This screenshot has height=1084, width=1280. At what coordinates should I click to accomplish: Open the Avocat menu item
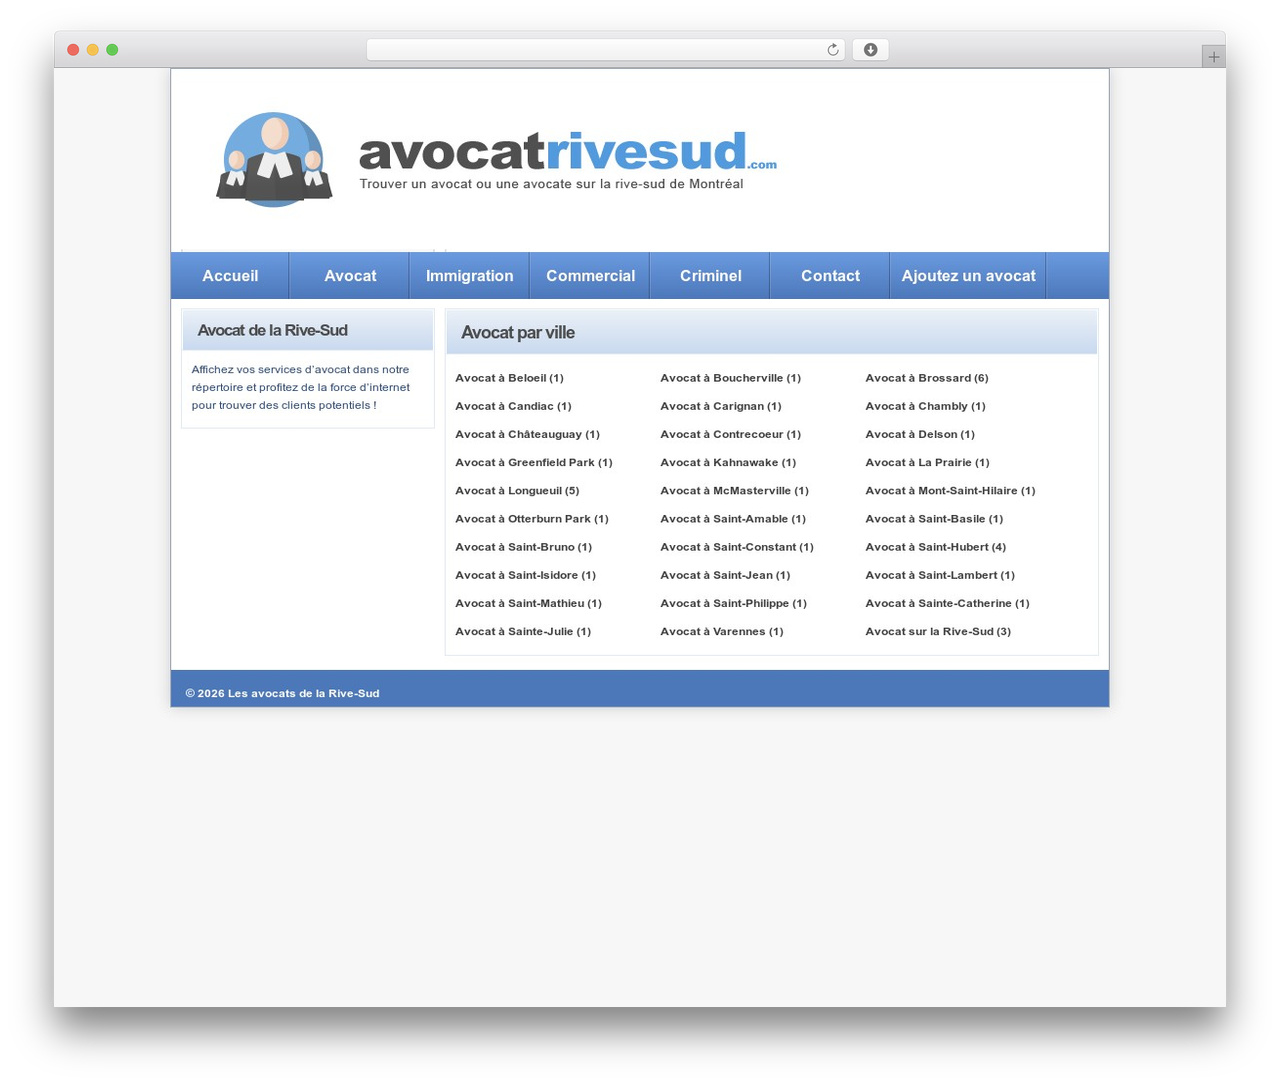click(350, 276)
